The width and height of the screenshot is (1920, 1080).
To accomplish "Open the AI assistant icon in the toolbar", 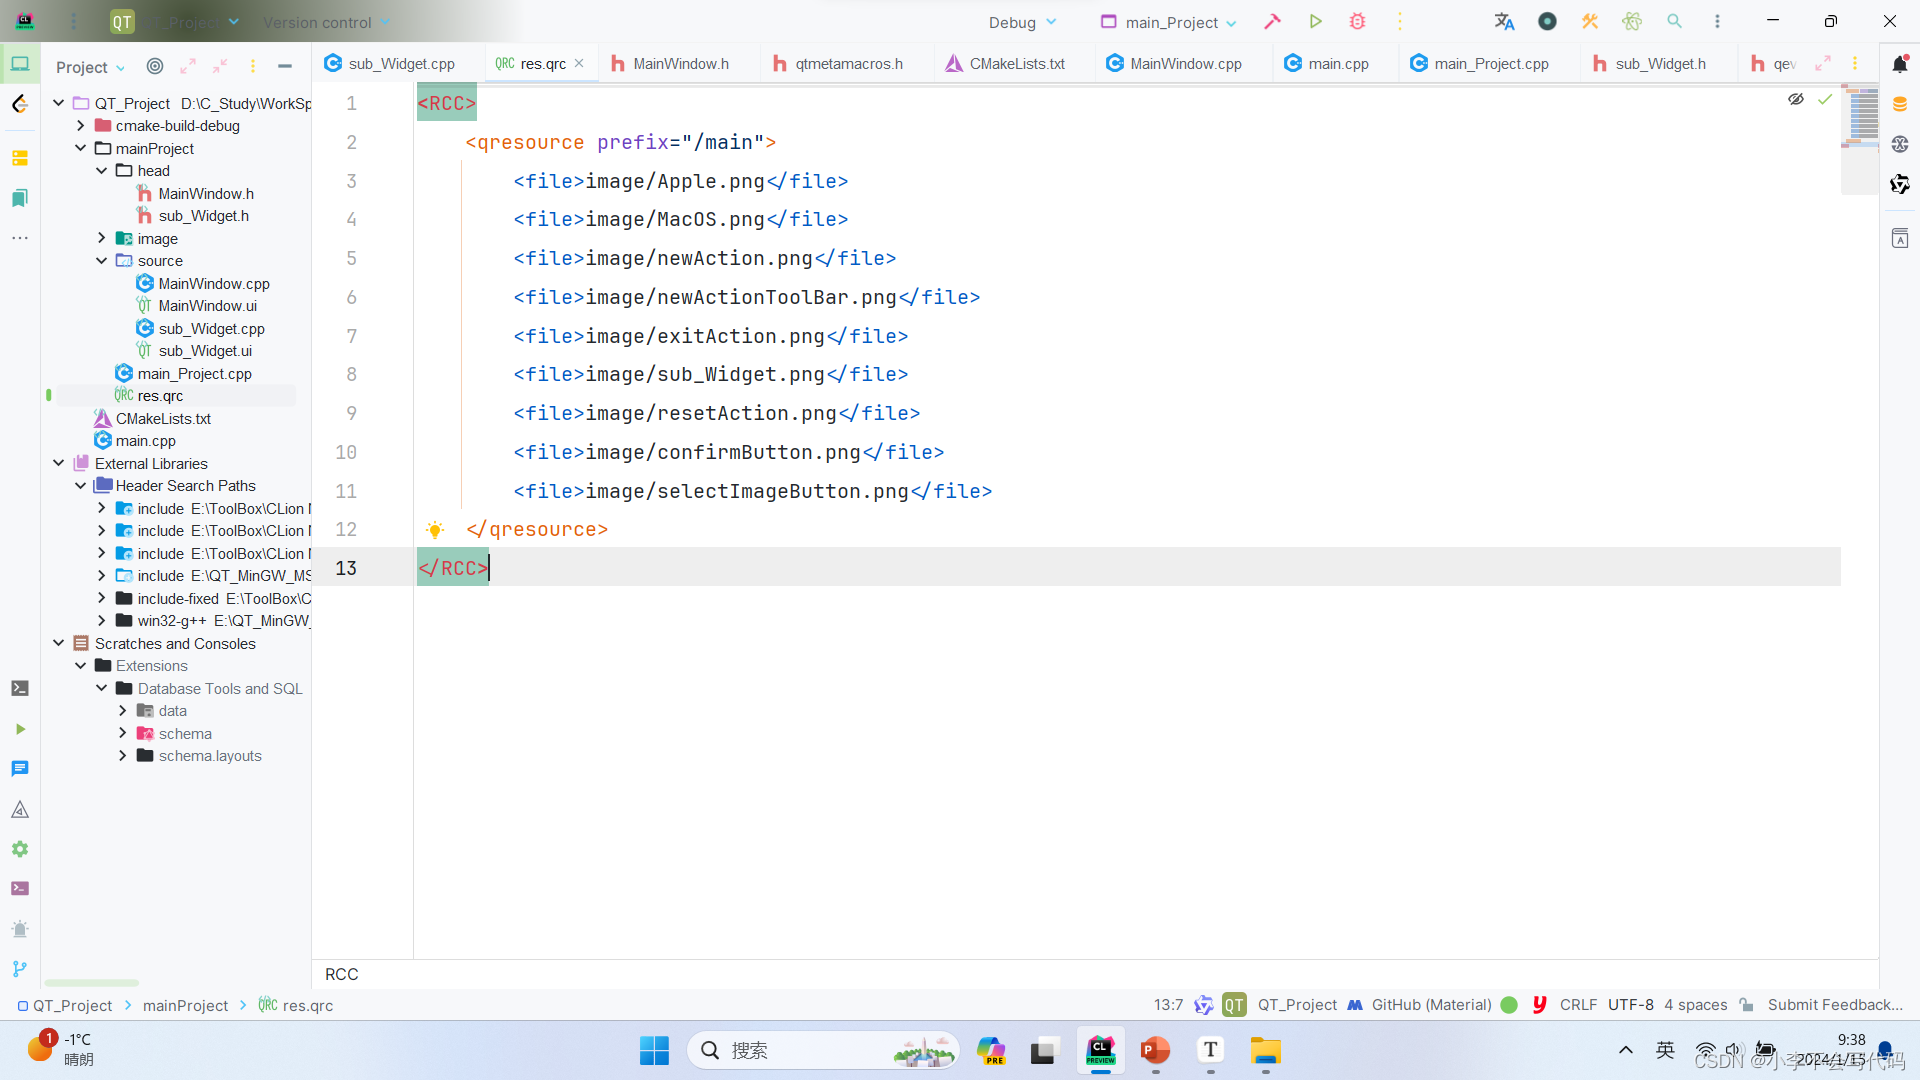I will tap(1632, 21).
